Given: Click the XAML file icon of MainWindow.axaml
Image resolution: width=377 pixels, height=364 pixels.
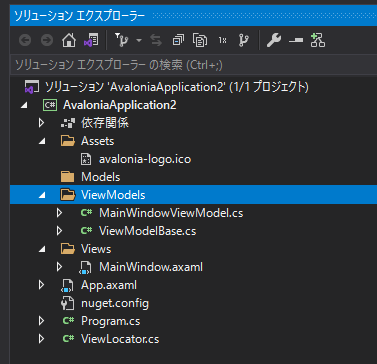Looking at the screenshot, I should click(85, 268).
